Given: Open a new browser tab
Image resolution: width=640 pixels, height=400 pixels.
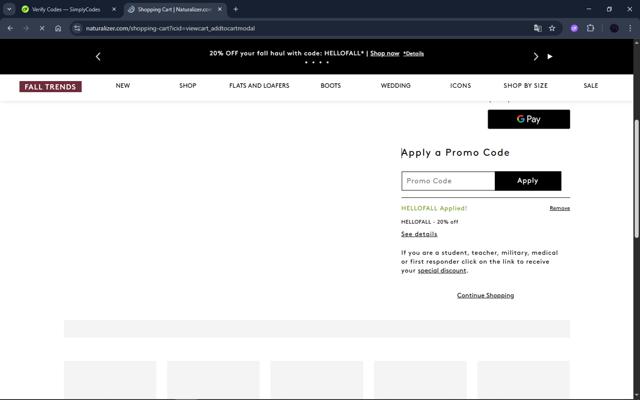Looking at the screenshot, I should 236,9.
